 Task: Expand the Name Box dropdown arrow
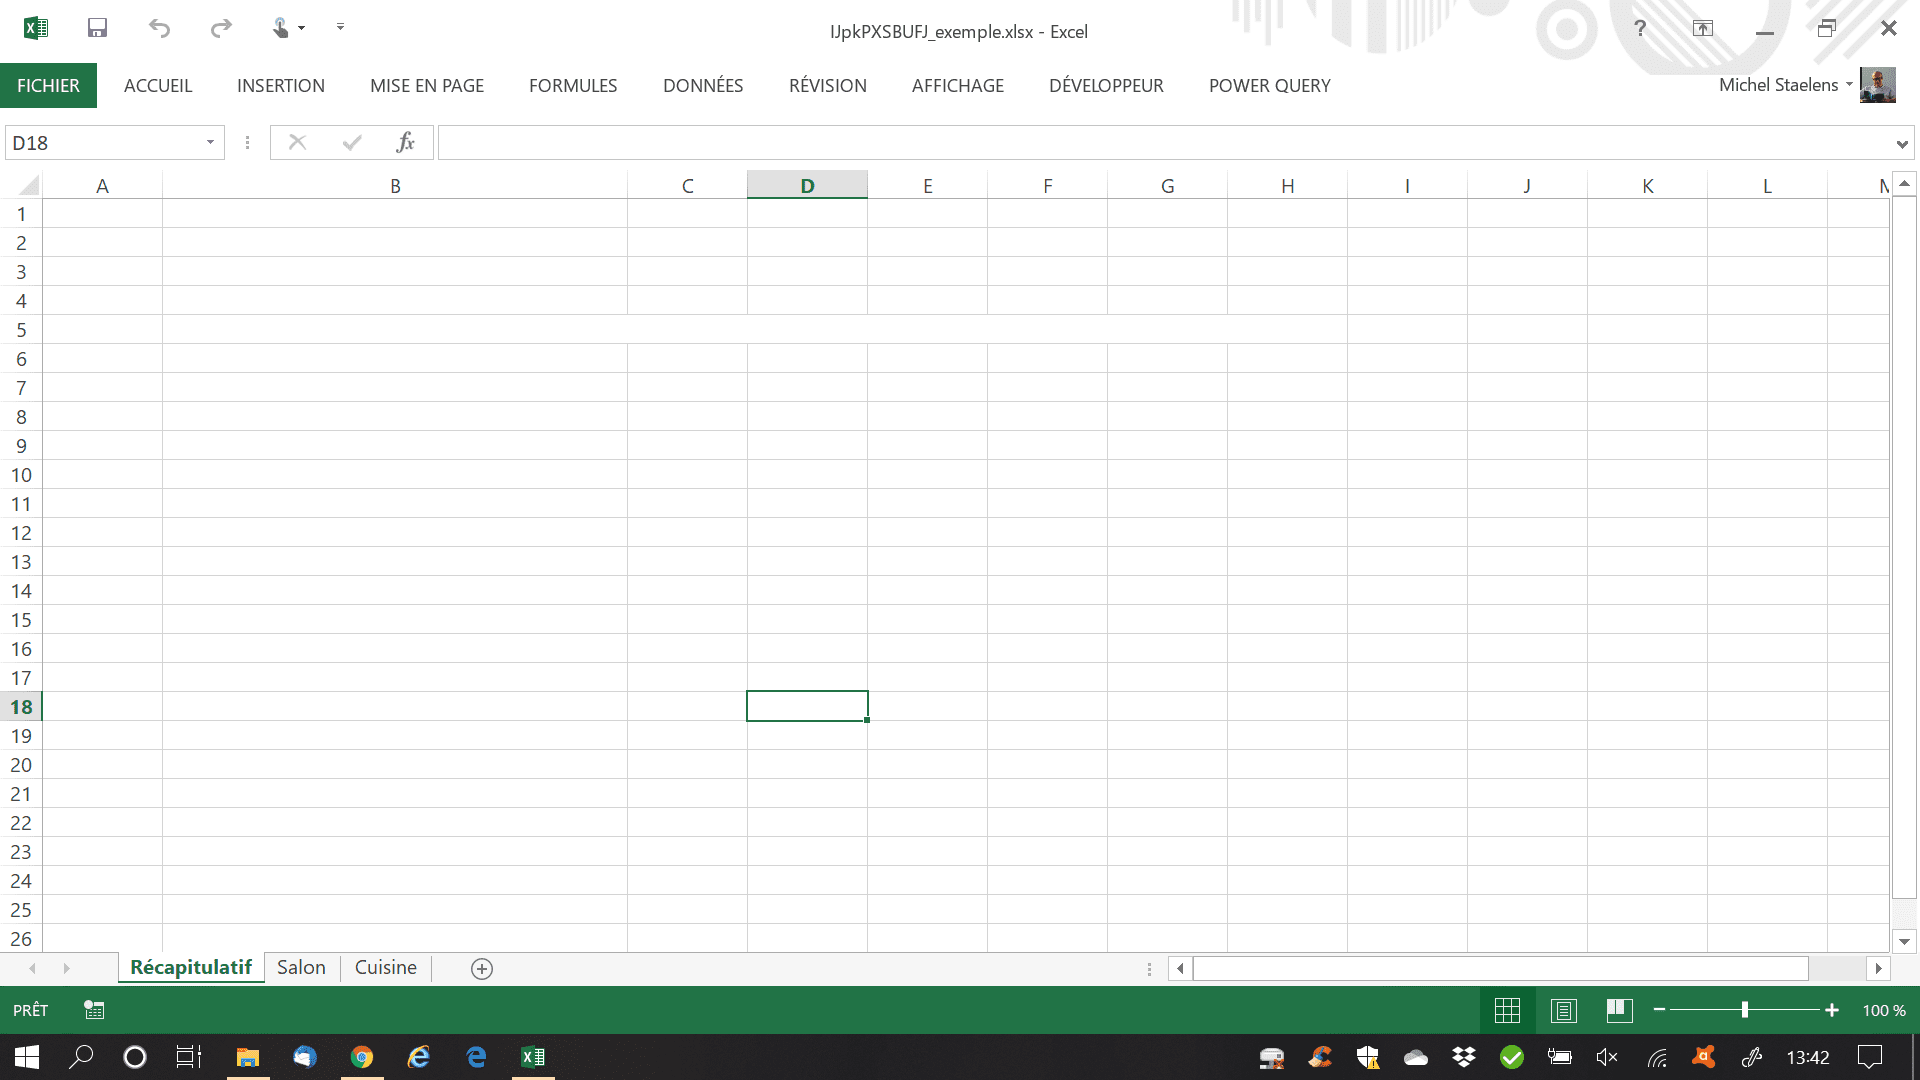(210, 143)
